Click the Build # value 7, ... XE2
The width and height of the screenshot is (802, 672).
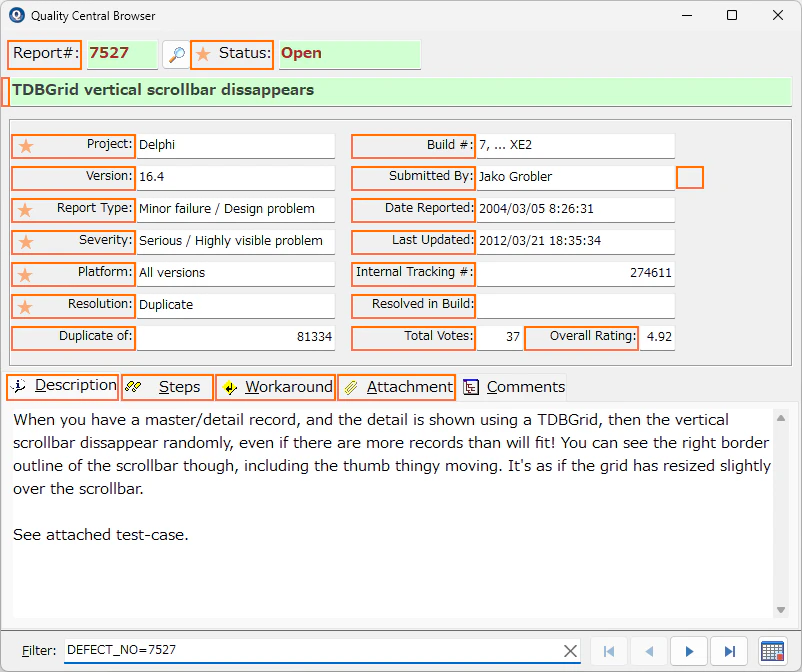(576, 146)
